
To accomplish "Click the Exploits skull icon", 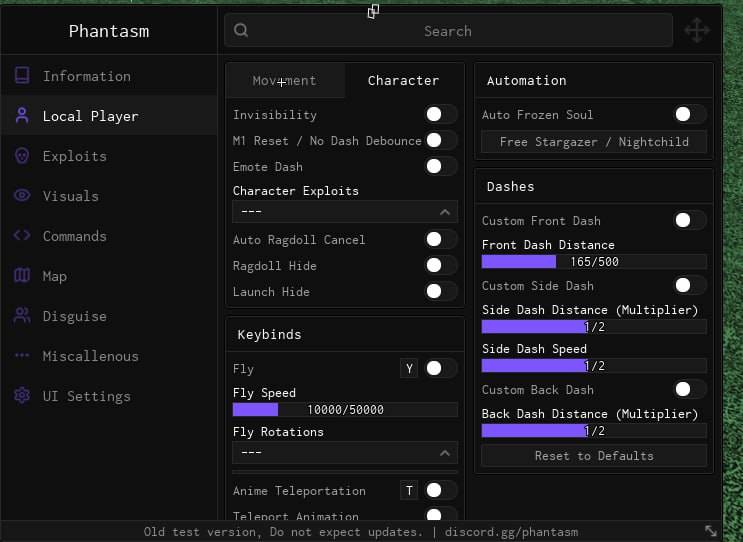I will point(22,155).
